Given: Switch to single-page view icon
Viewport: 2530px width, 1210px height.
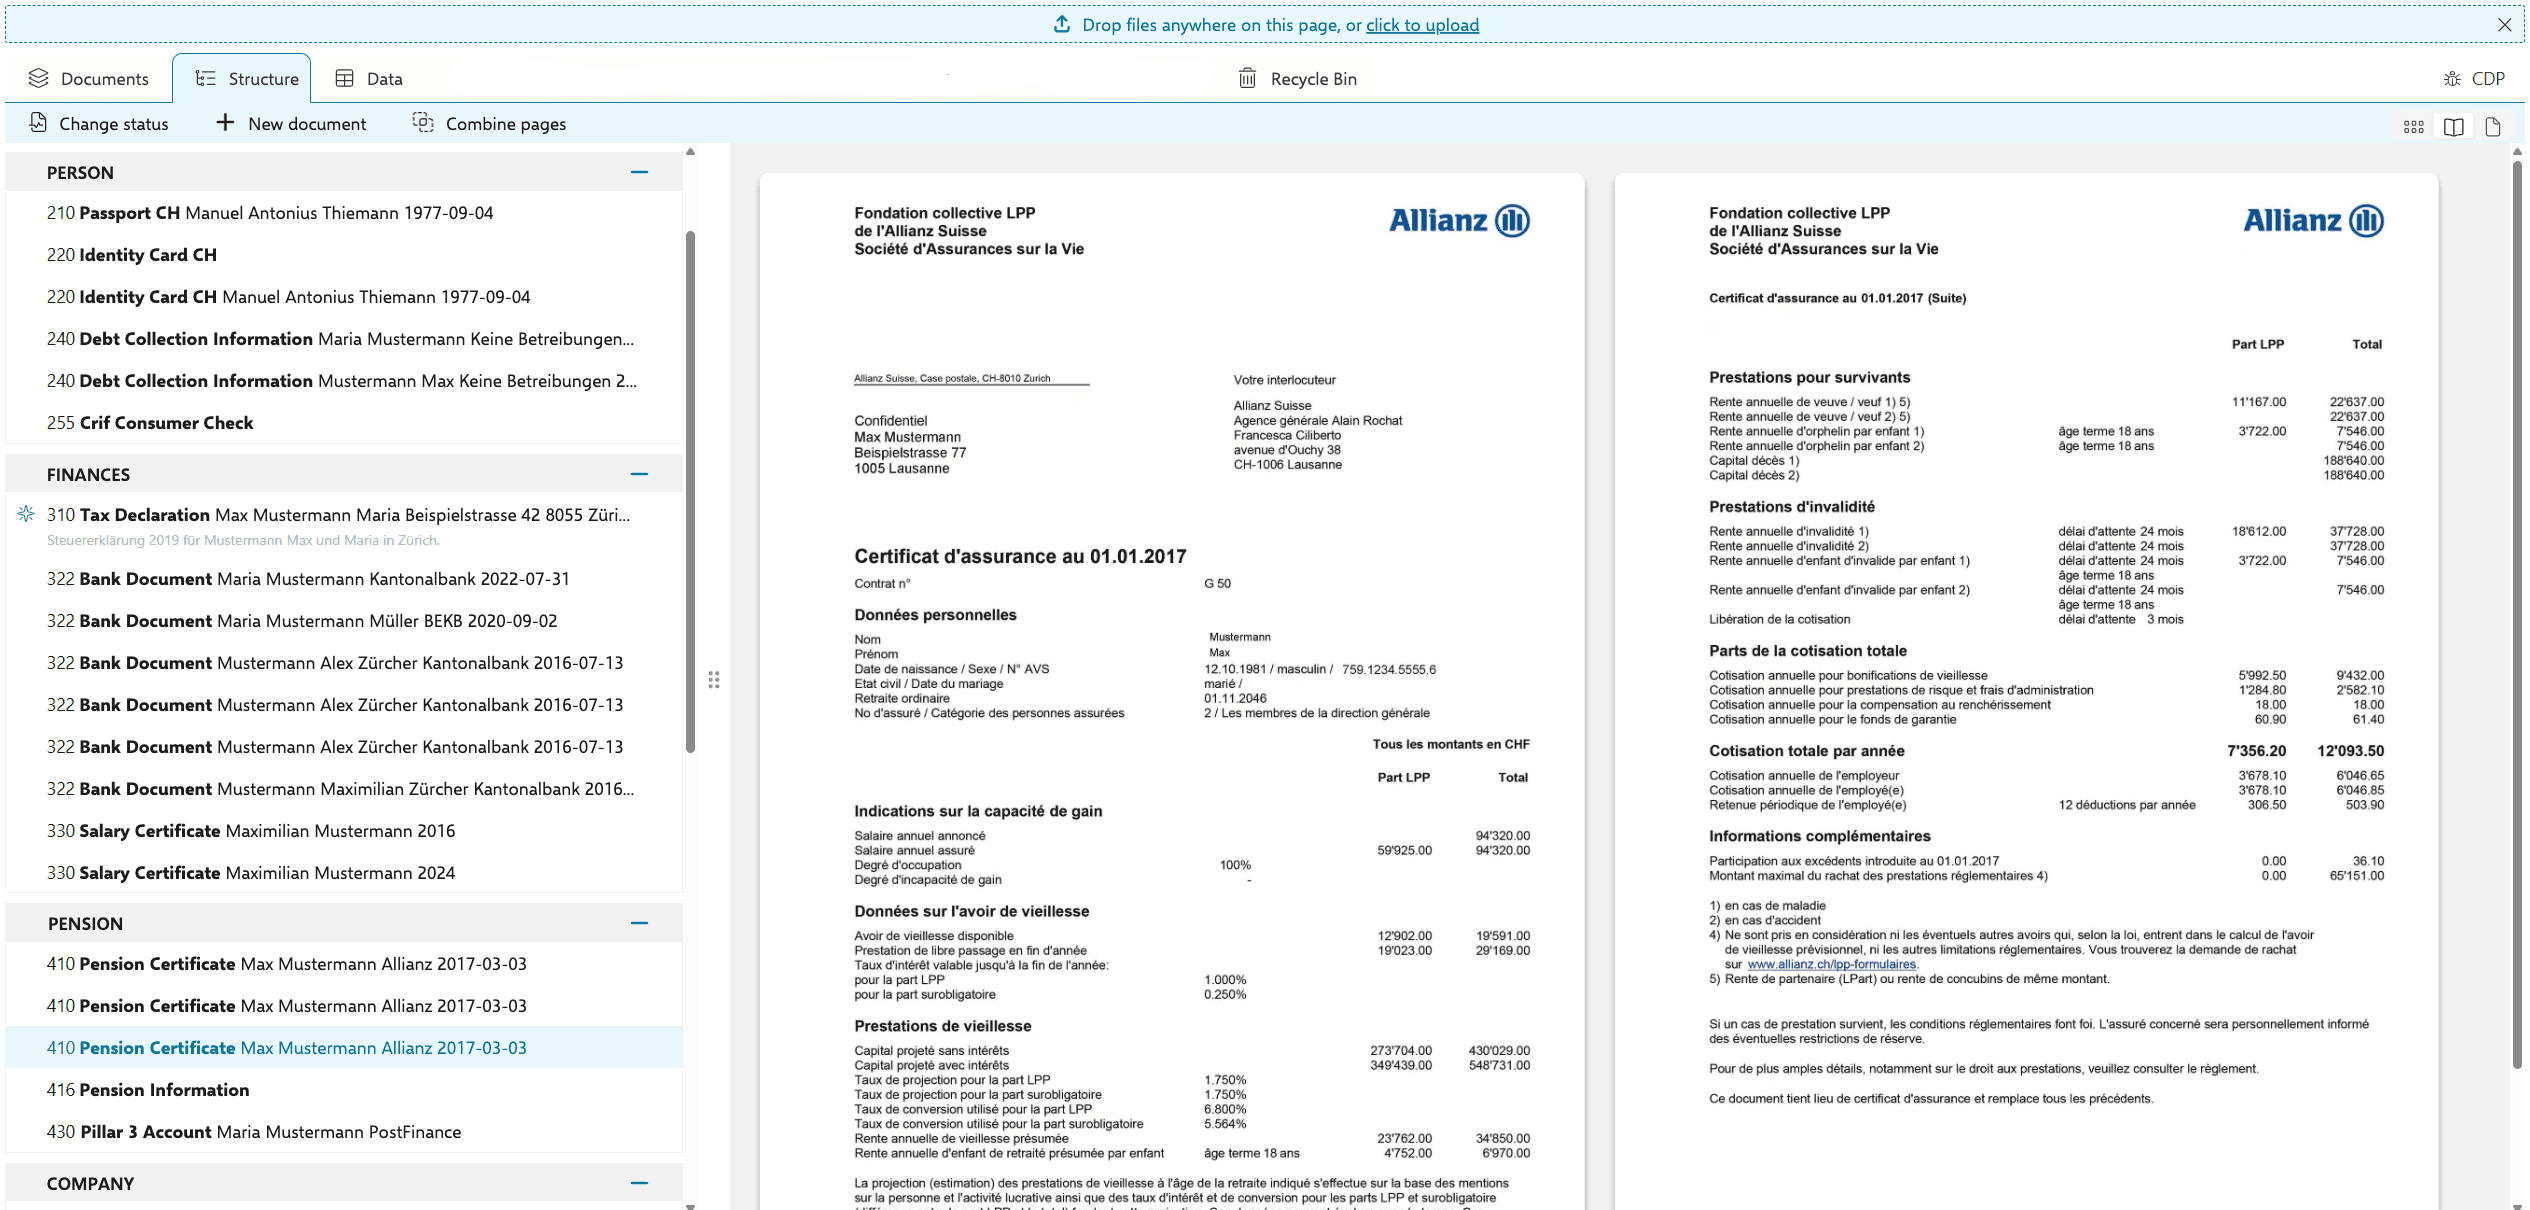Looking at the screenshot, I should (x=2493, y=127).
